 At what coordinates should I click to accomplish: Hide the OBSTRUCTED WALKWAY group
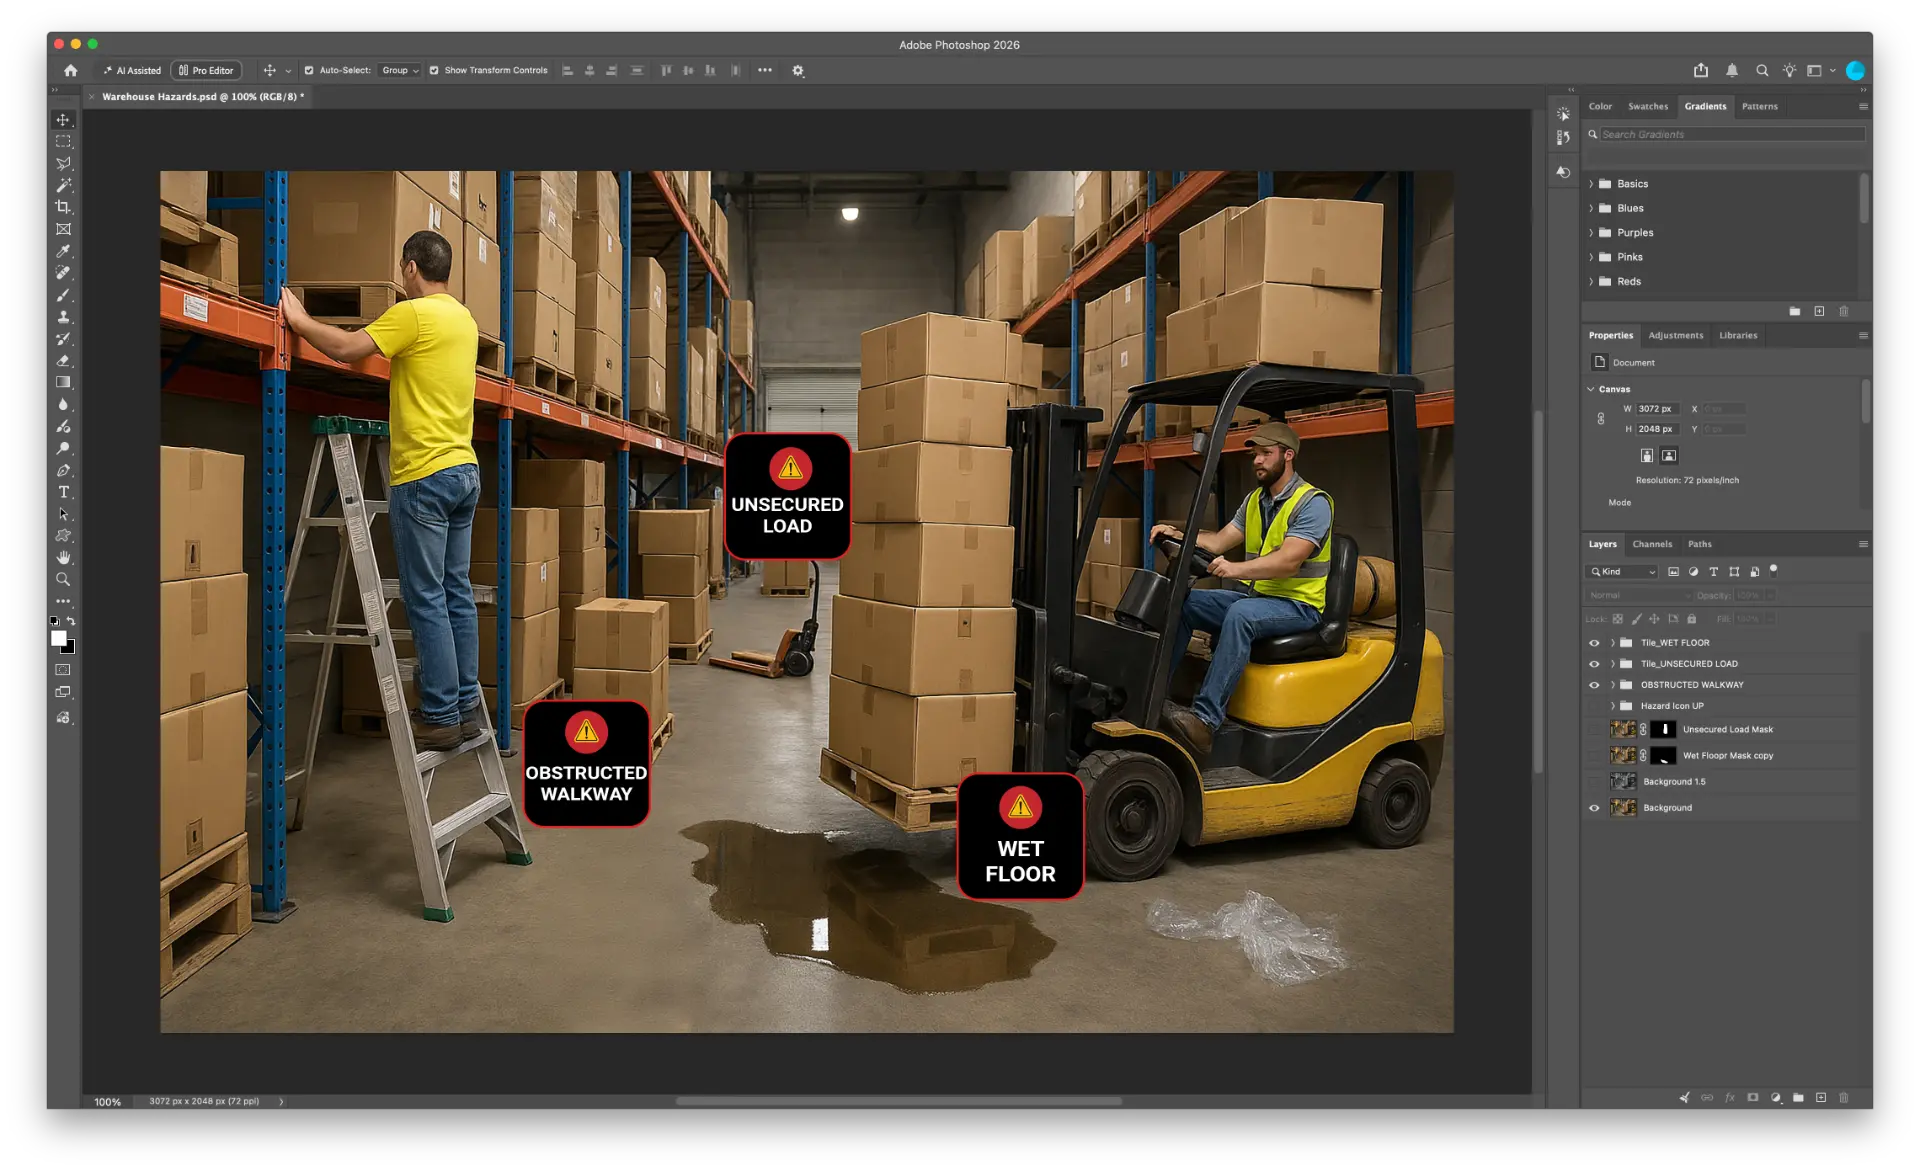tap(1594, 685)
